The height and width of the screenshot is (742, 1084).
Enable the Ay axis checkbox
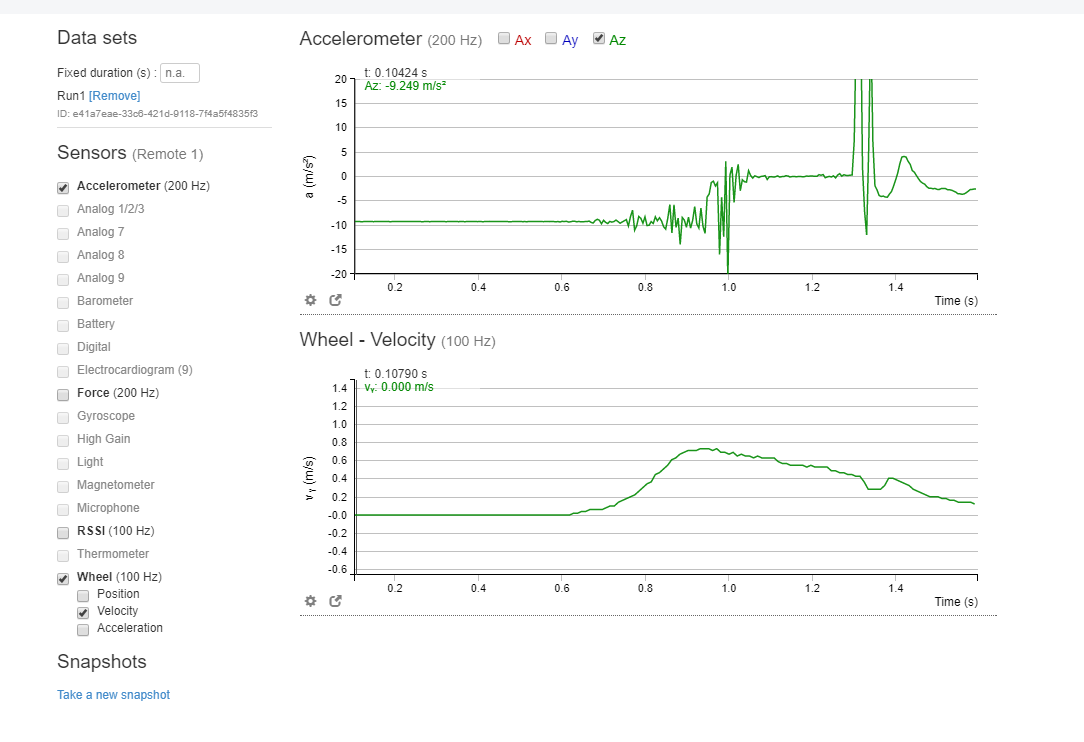[551, 39]
